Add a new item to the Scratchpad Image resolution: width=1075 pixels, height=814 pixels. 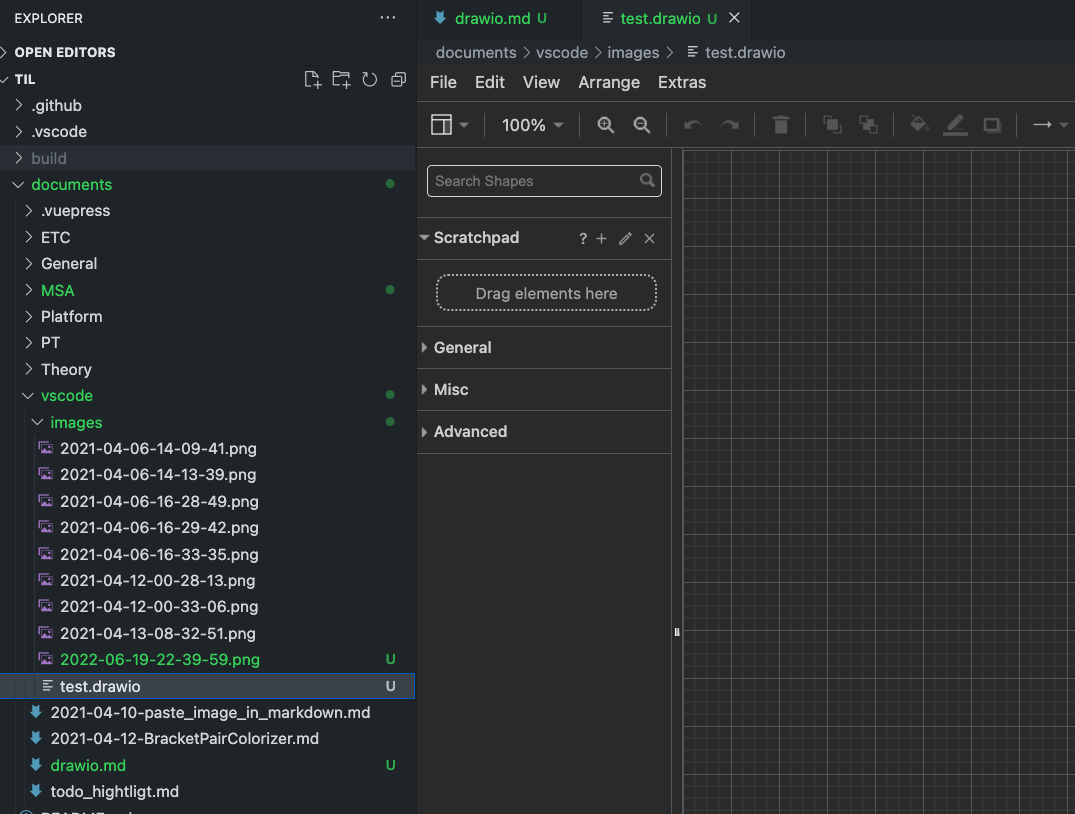pos(601,239)
